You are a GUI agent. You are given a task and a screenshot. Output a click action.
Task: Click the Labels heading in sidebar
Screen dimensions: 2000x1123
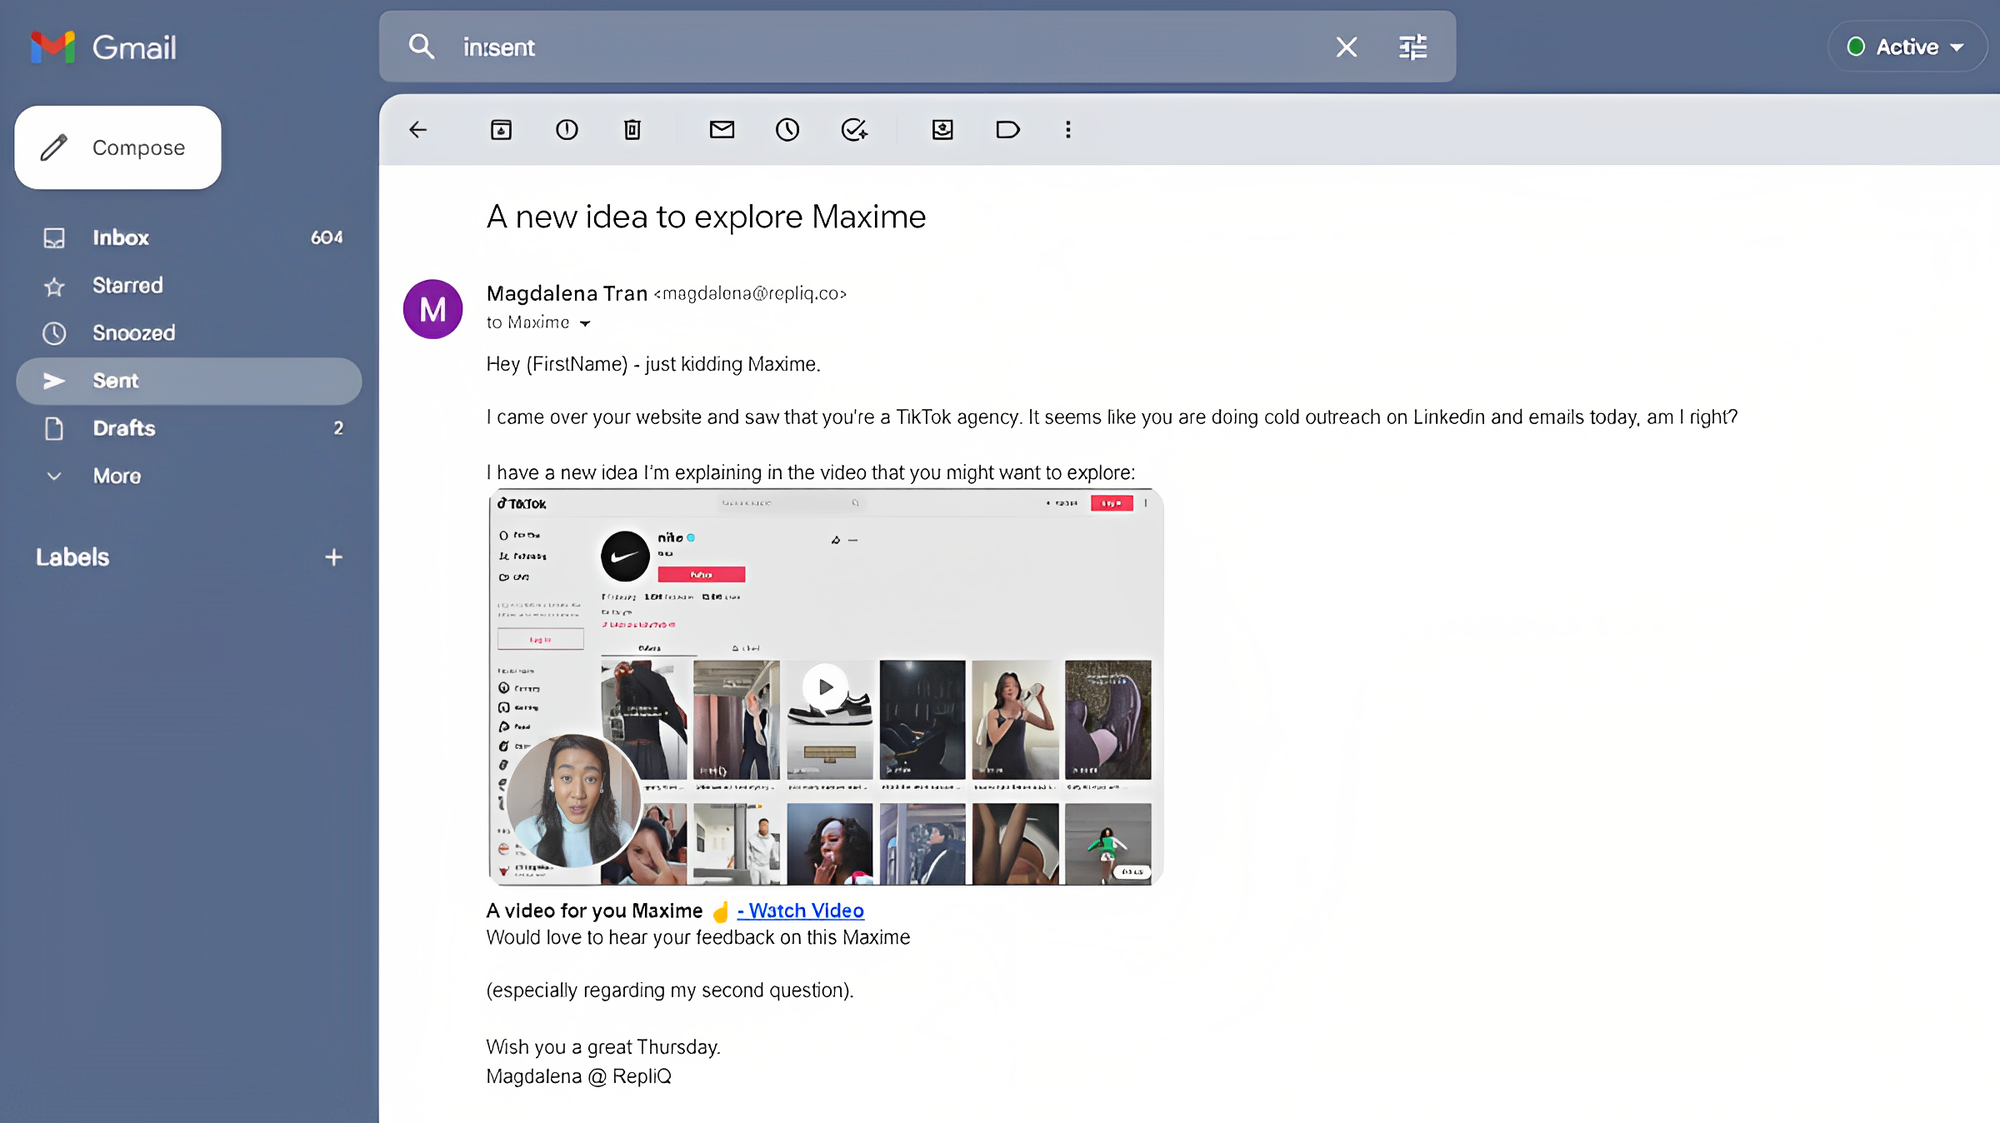click(x=72, y=557)
